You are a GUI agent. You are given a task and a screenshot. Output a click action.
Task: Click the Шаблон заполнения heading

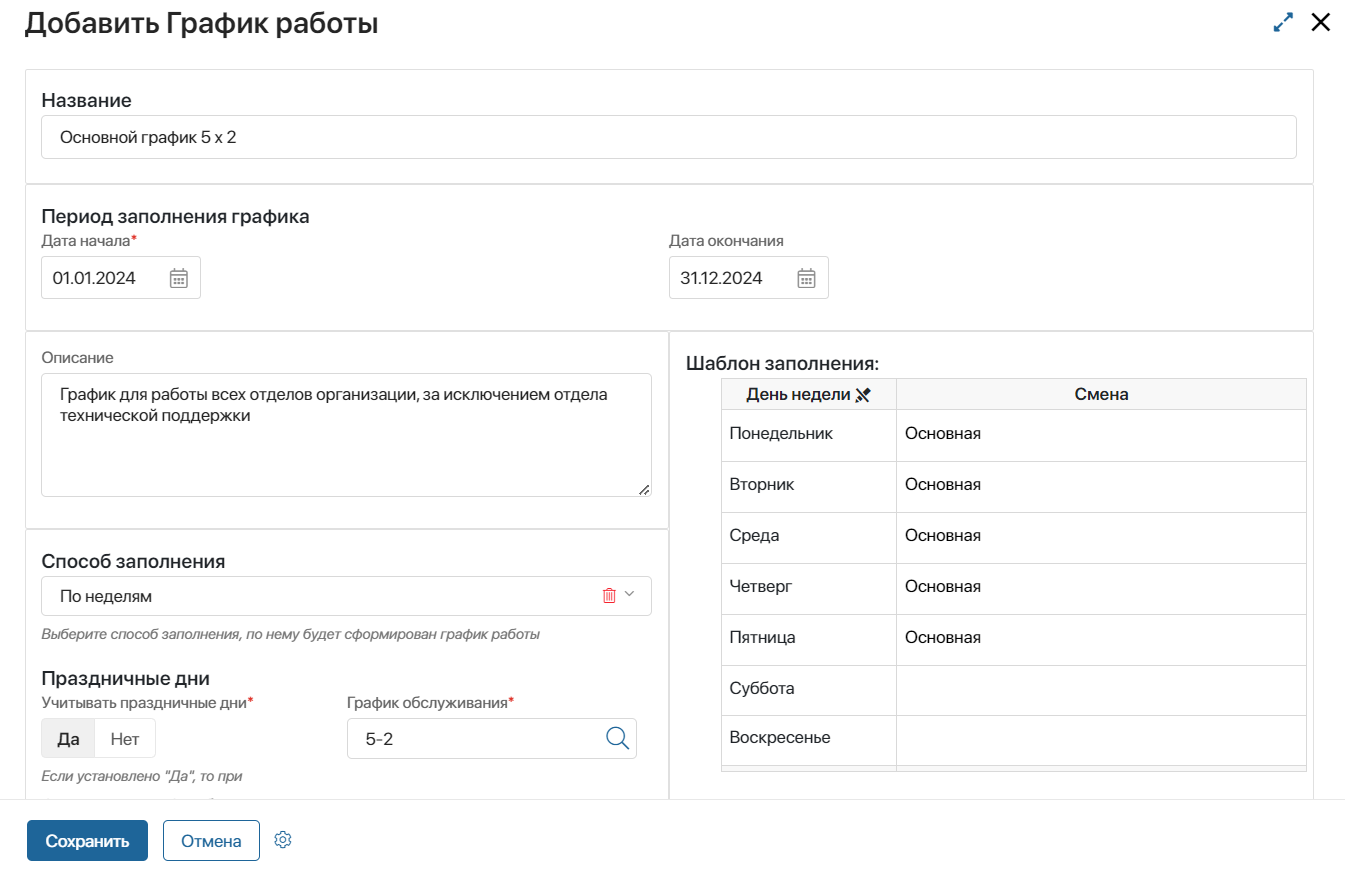(x=782, y=364)
